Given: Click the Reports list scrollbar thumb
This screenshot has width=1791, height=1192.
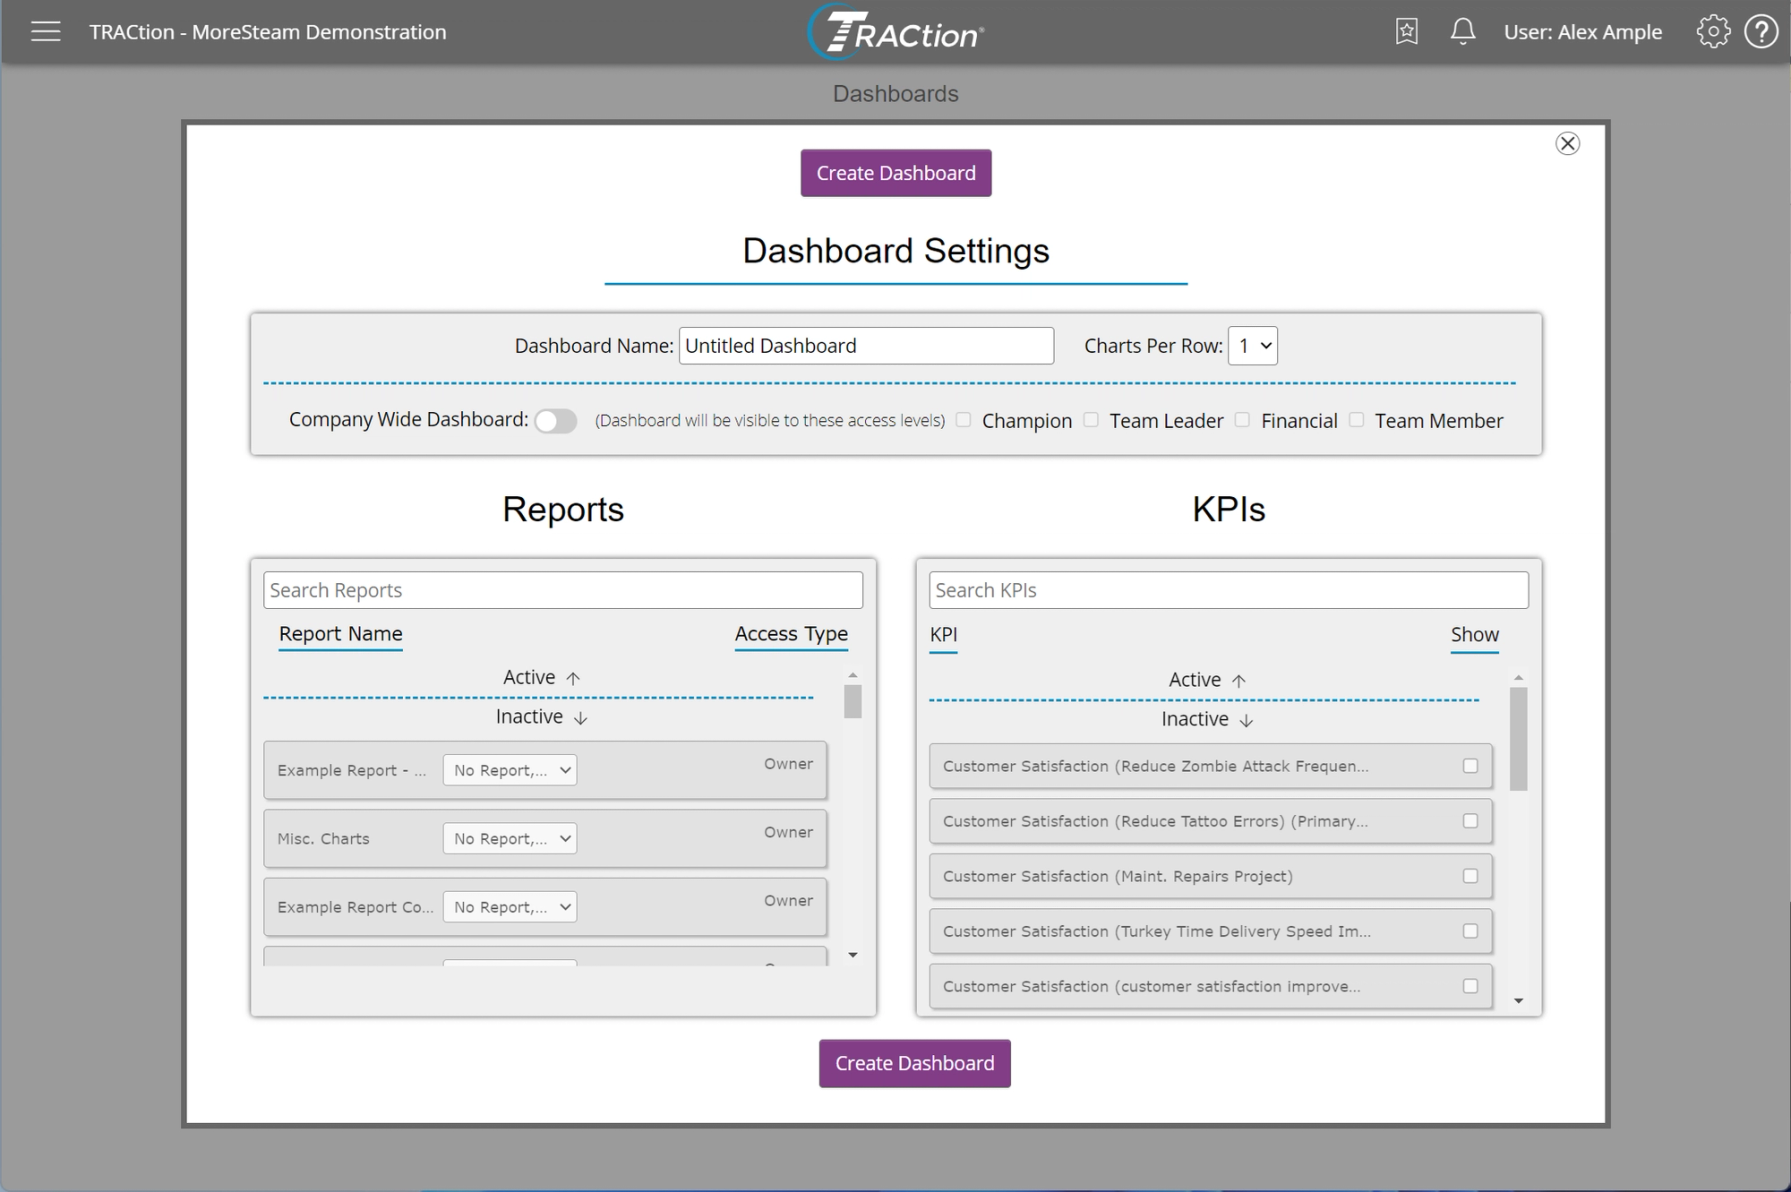Looking at the screenshot, I should pyautogui.click(x=852, y=701).
